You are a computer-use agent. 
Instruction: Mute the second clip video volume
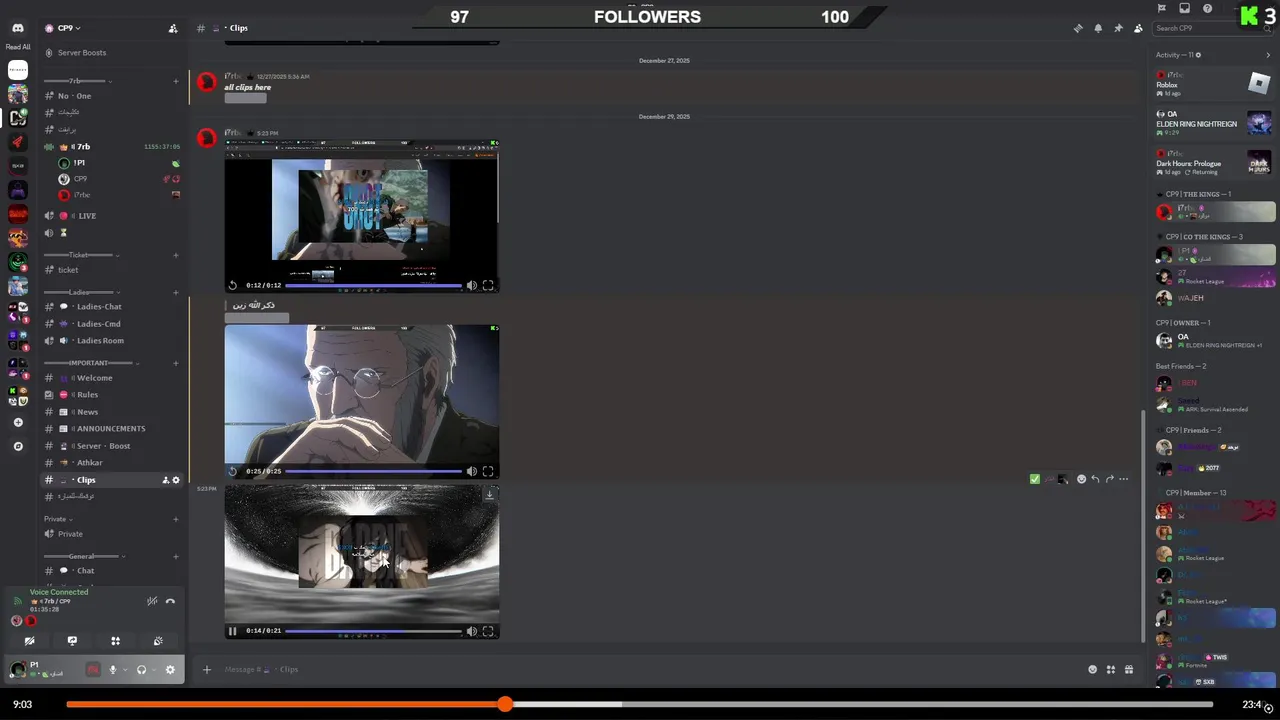(472, 471)
